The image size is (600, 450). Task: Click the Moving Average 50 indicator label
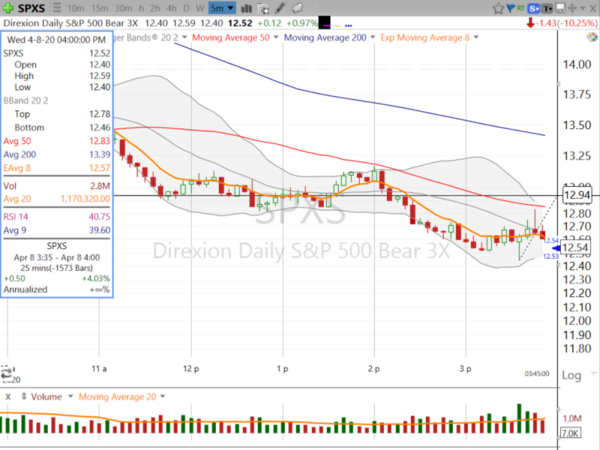[x=231, y=38]
